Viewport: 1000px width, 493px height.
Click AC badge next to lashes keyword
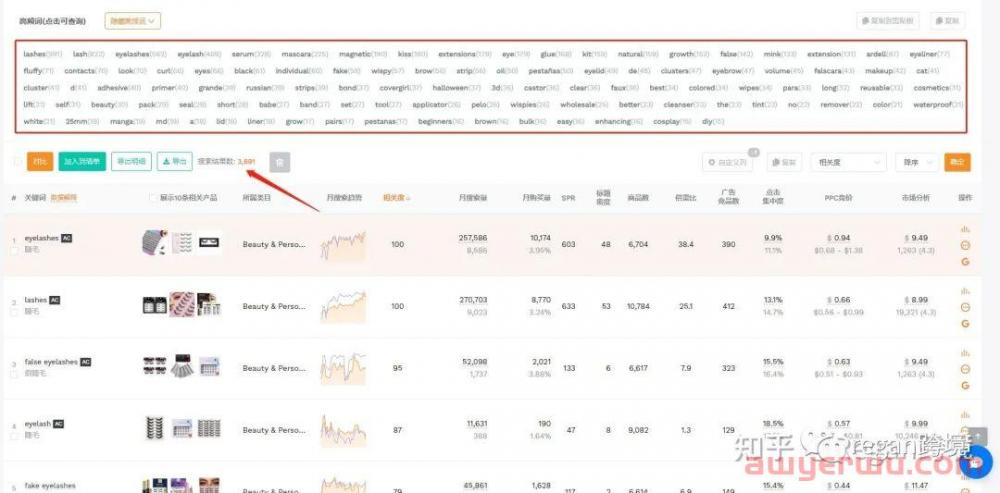click(55, 300)
